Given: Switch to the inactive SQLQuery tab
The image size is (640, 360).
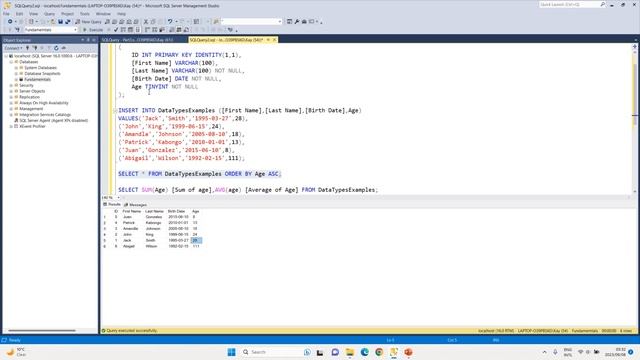Looking at the screenshot, I should 138,40.
